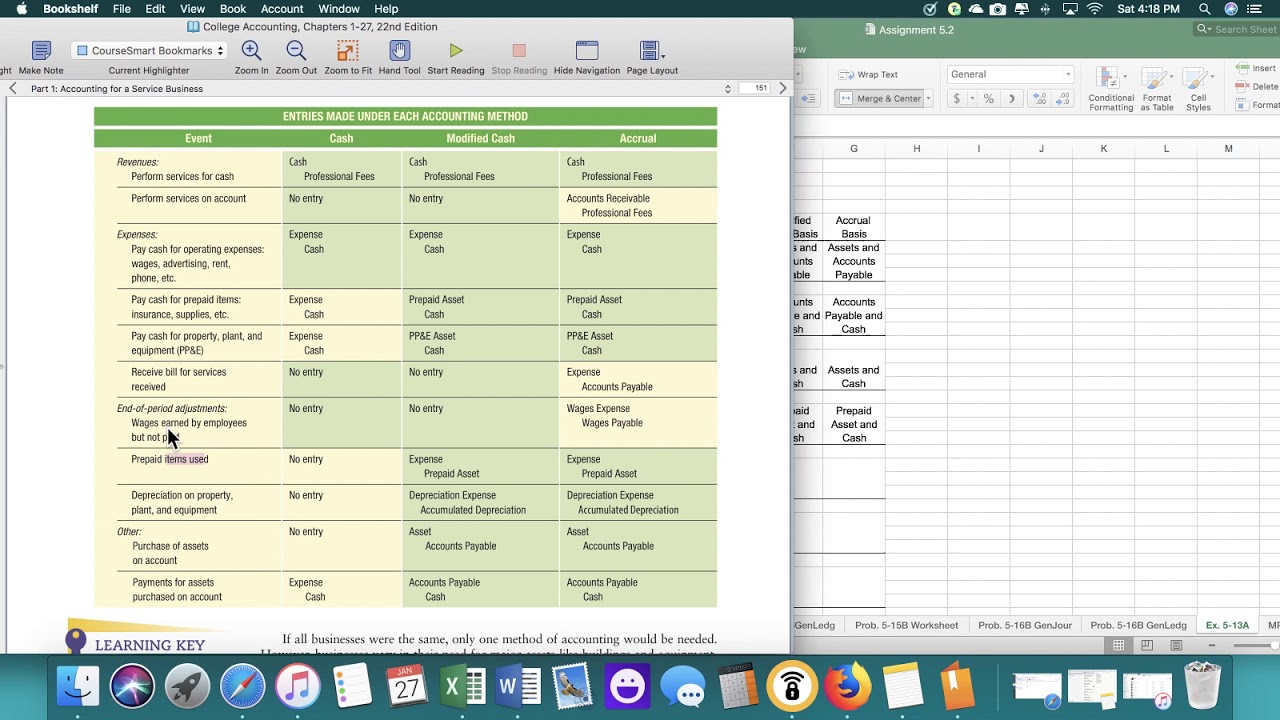This screenshot has height=720, width=1280.
Task: Click the Hide Navigation icon
Action: click(x=587, y=51)
